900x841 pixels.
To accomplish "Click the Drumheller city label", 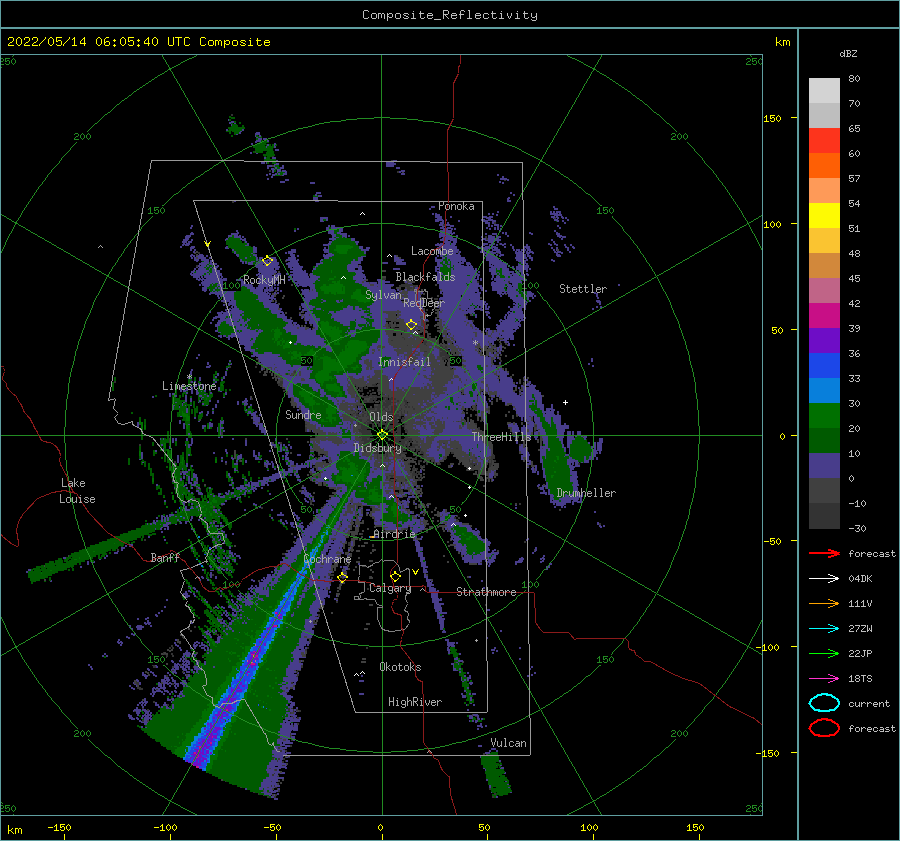I will pos(586,493).
